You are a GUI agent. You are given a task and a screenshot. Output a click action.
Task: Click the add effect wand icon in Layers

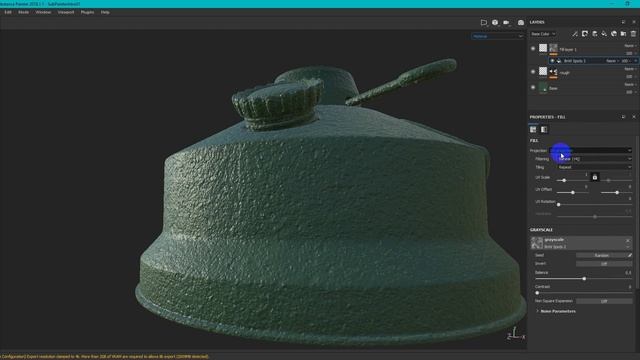coord(575,34)
